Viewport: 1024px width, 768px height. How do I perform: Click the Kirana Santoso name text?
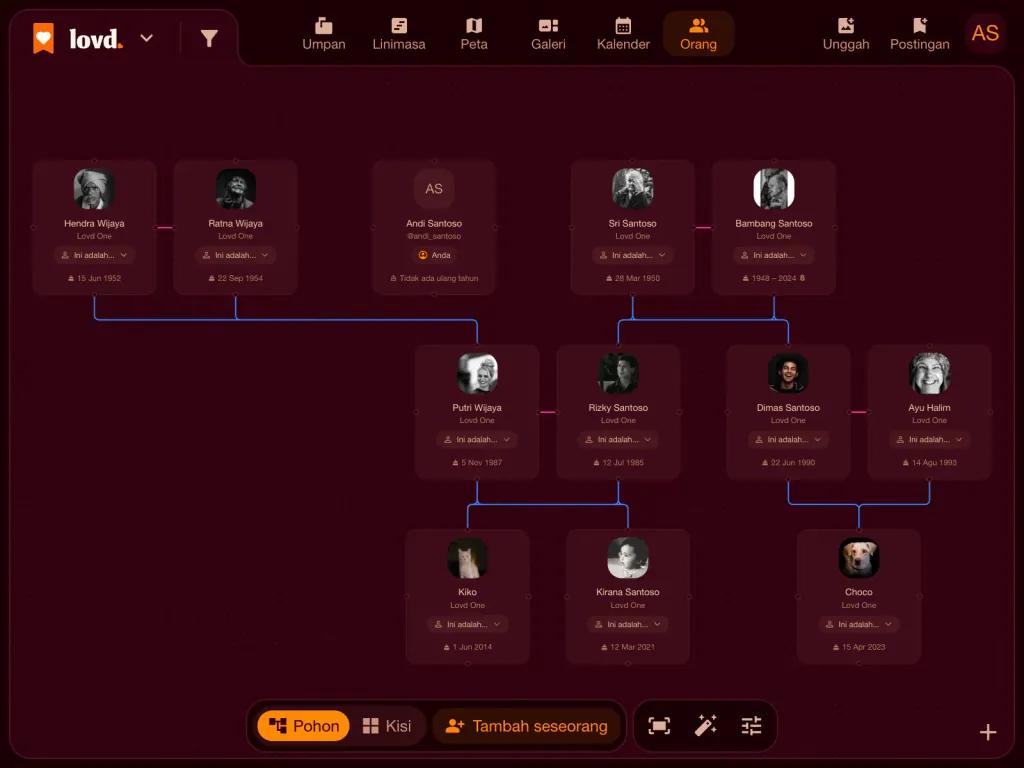coord(628,592)
